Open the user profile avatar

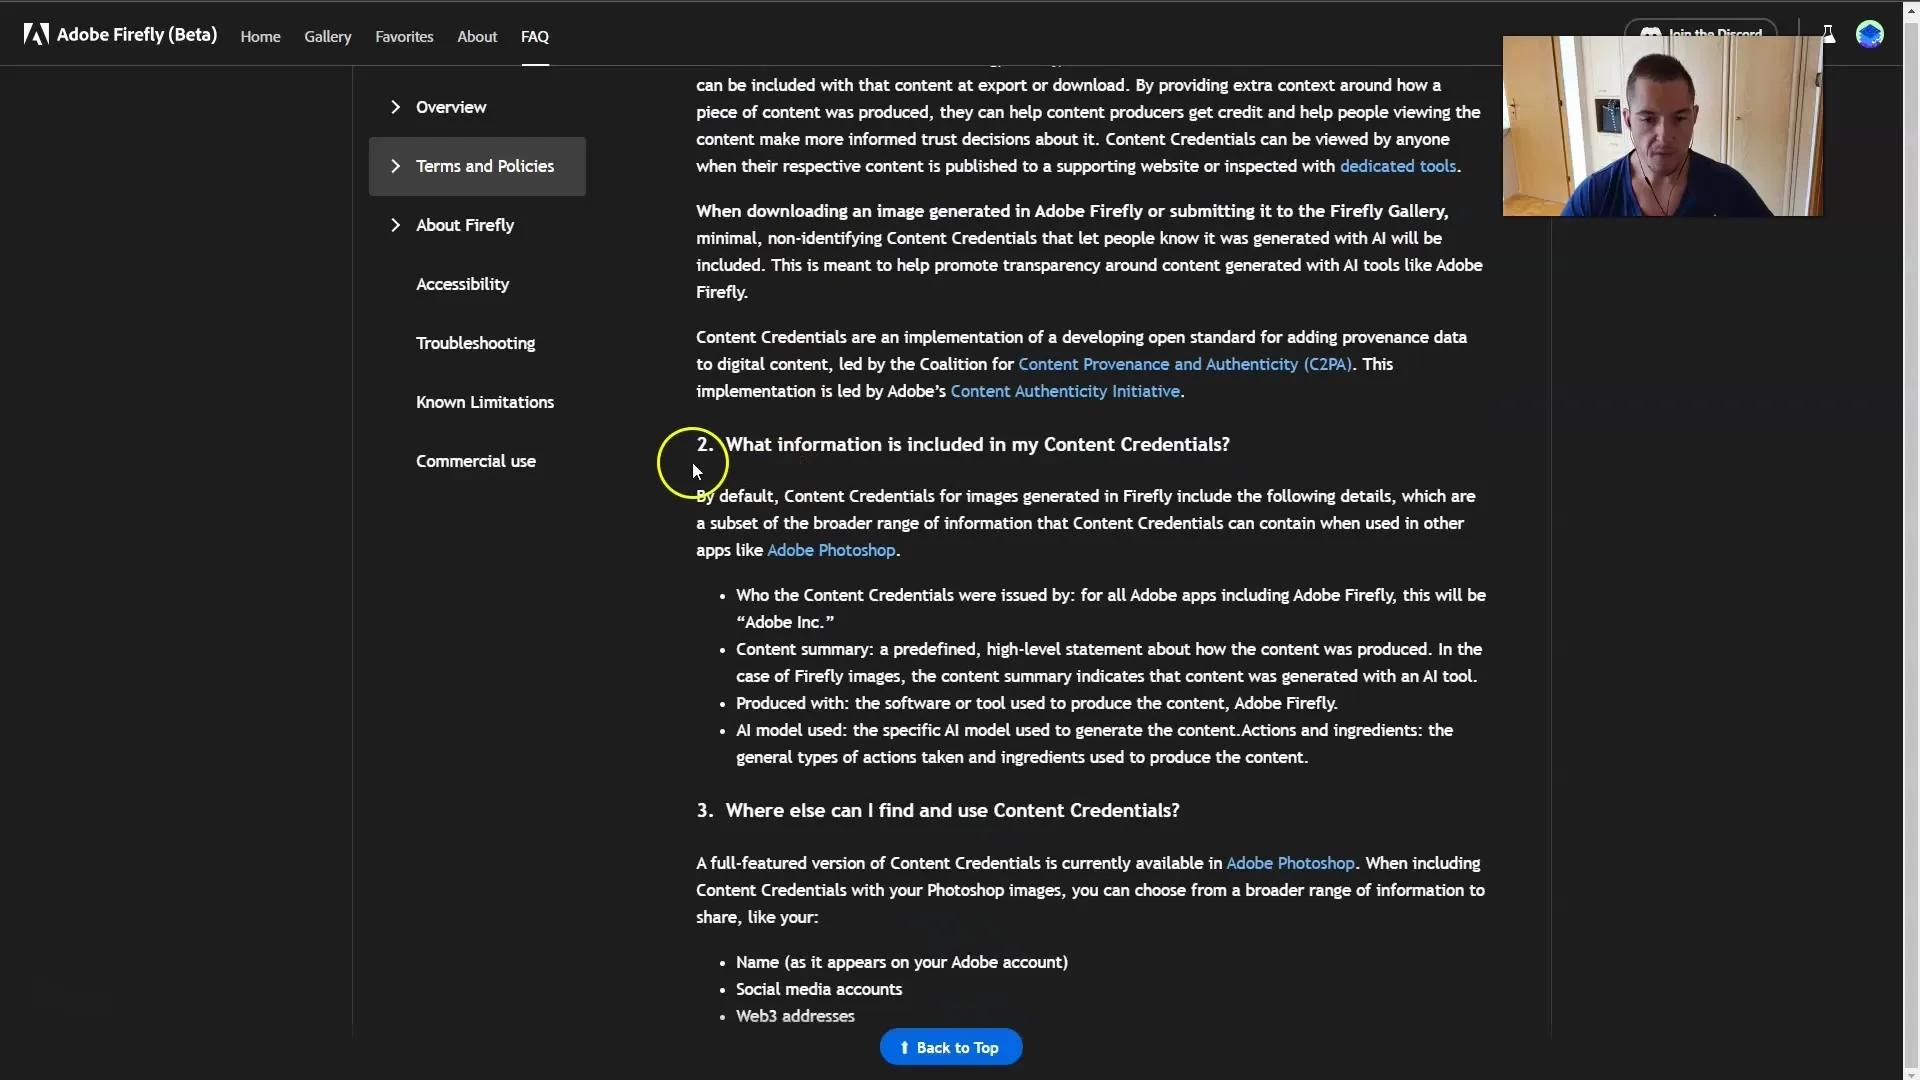click(1869, 35)
